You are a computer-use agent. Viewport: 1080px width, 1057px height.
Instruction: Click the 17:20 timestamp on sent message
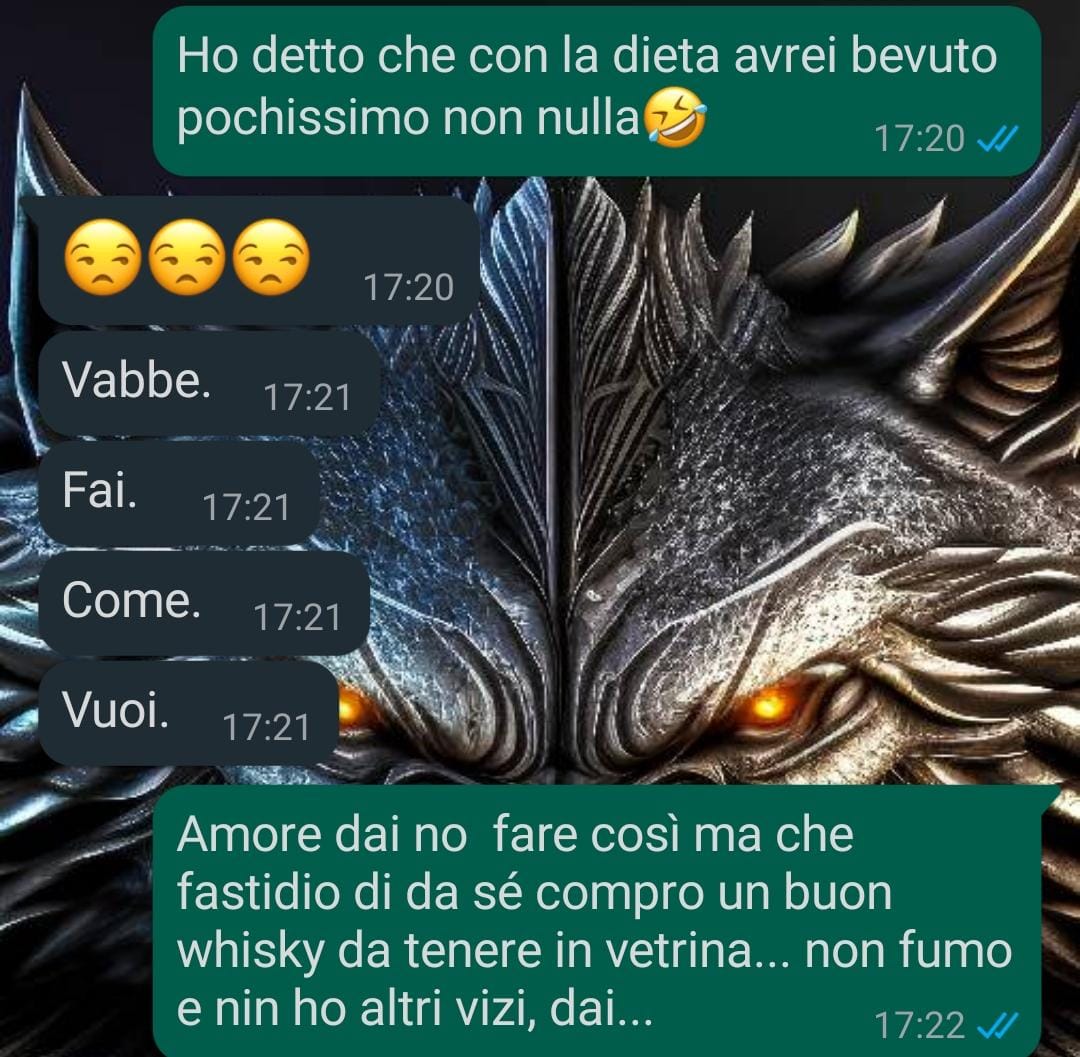[x=920, y=139]
